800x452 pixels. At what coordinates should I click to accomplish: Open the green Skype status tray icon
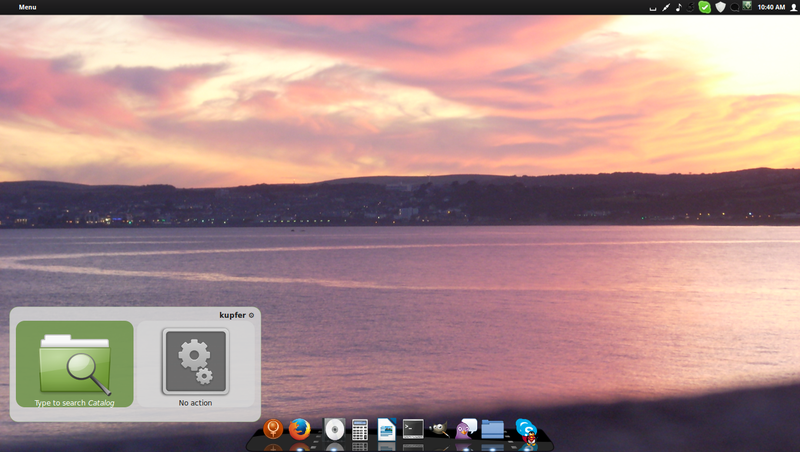[705, 7]
